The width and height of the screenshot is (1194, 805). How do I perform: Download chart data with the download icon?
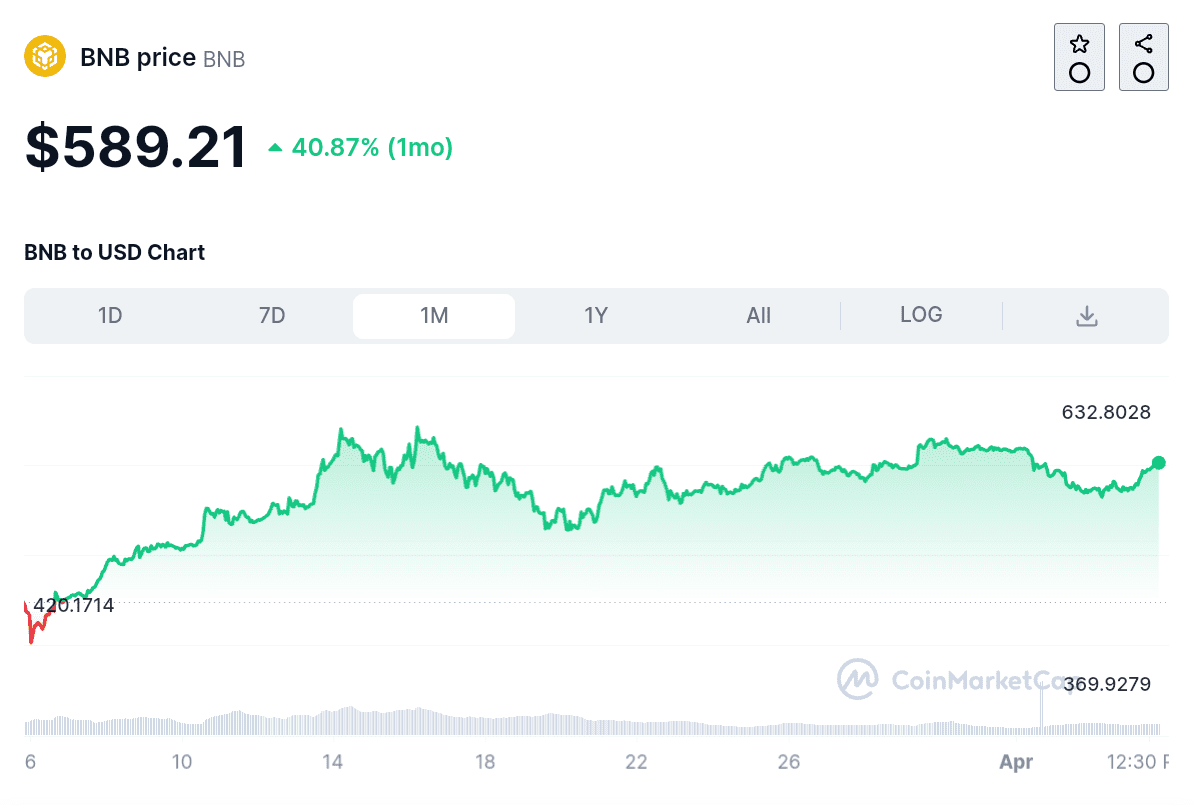(1086, 316)
